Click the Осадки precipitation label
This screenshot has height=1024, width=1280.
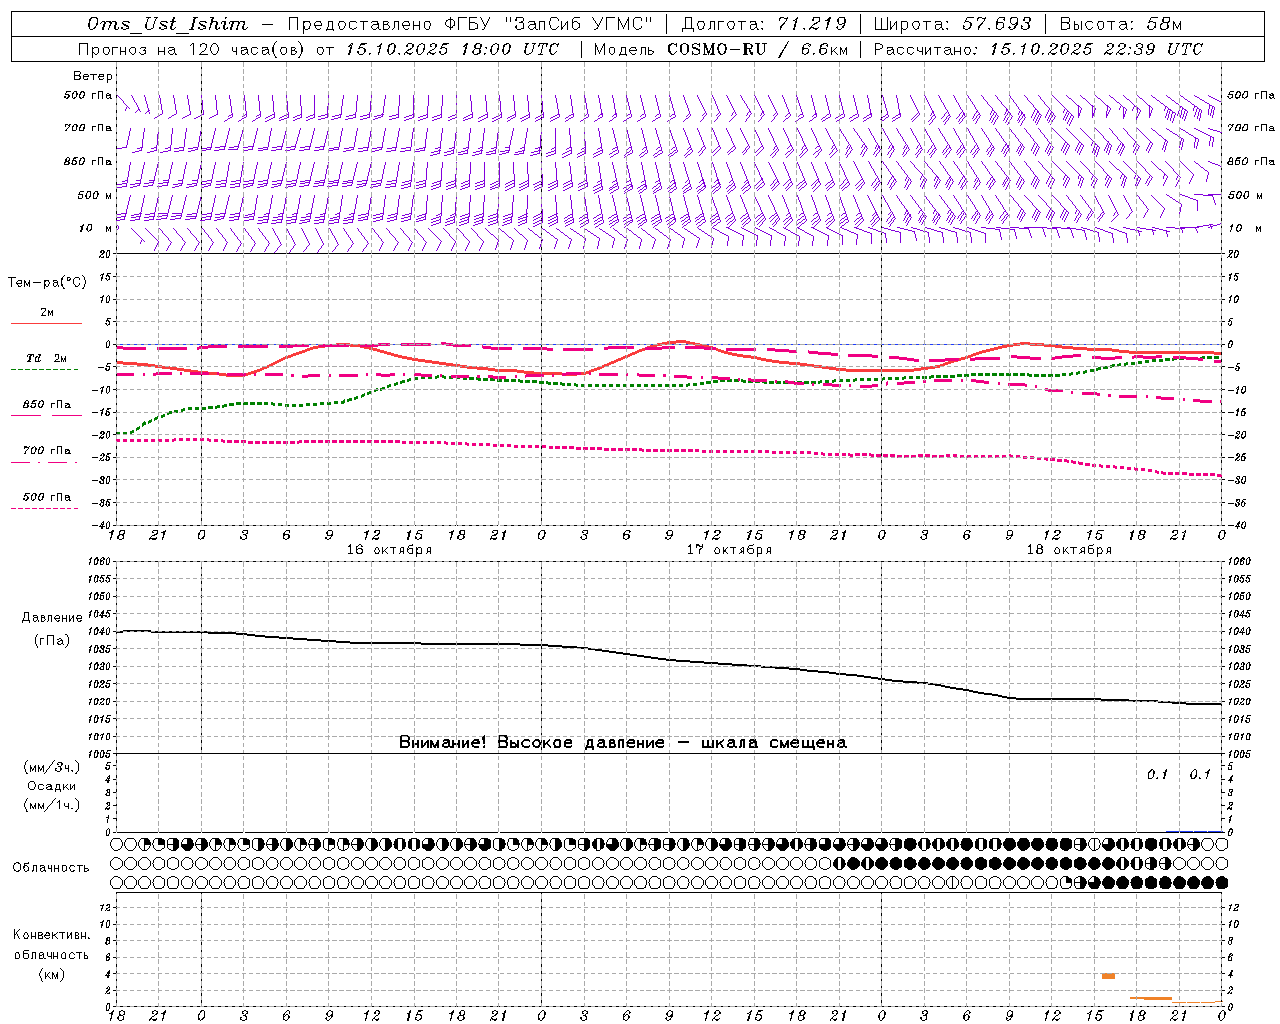(52, 786)
